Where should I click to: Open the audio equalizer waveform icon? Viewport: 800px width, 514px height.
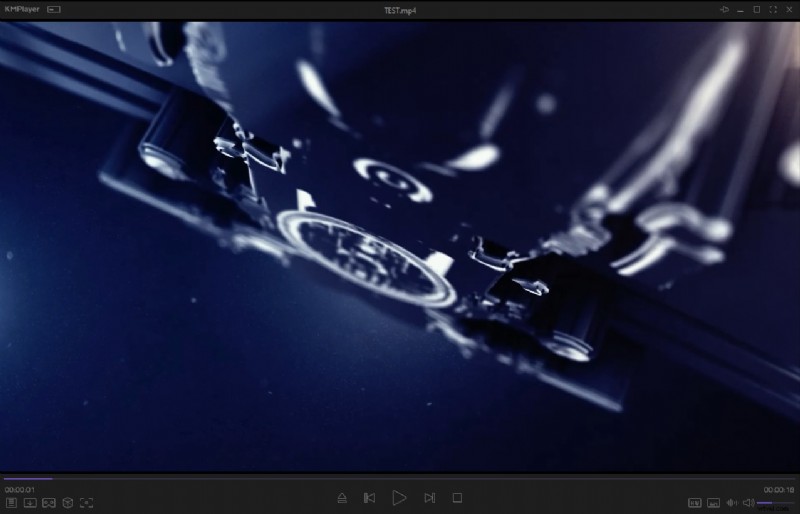pyautogui.click(x=731, y=502)
